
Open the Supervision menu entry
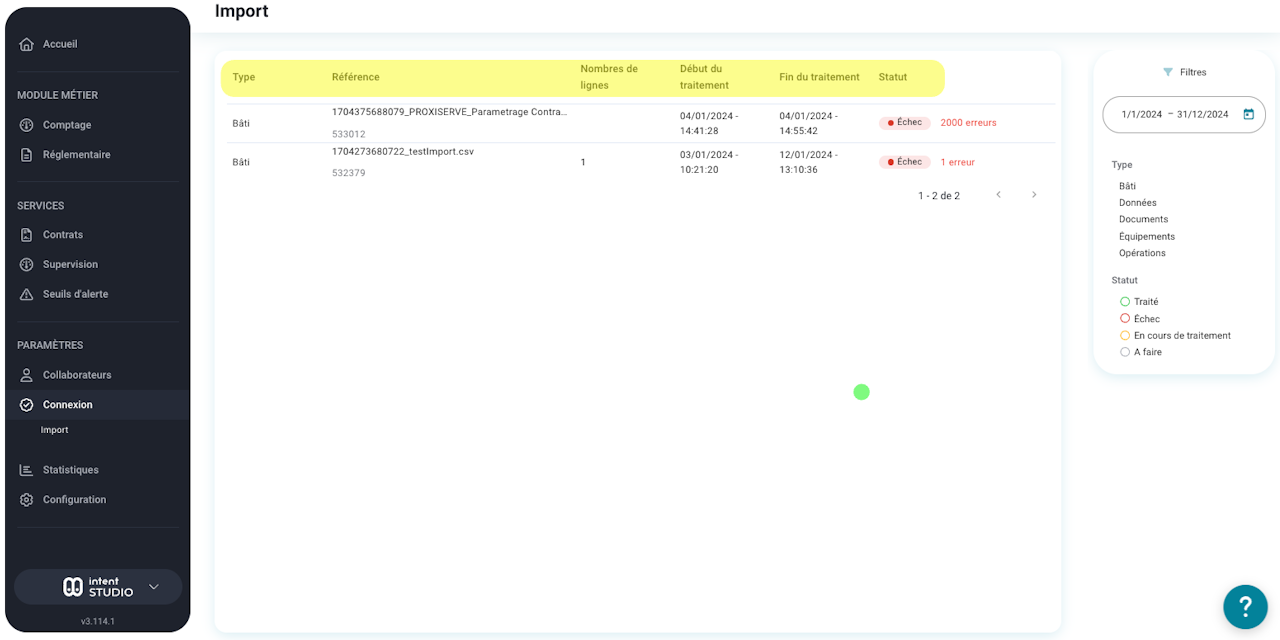70,265
